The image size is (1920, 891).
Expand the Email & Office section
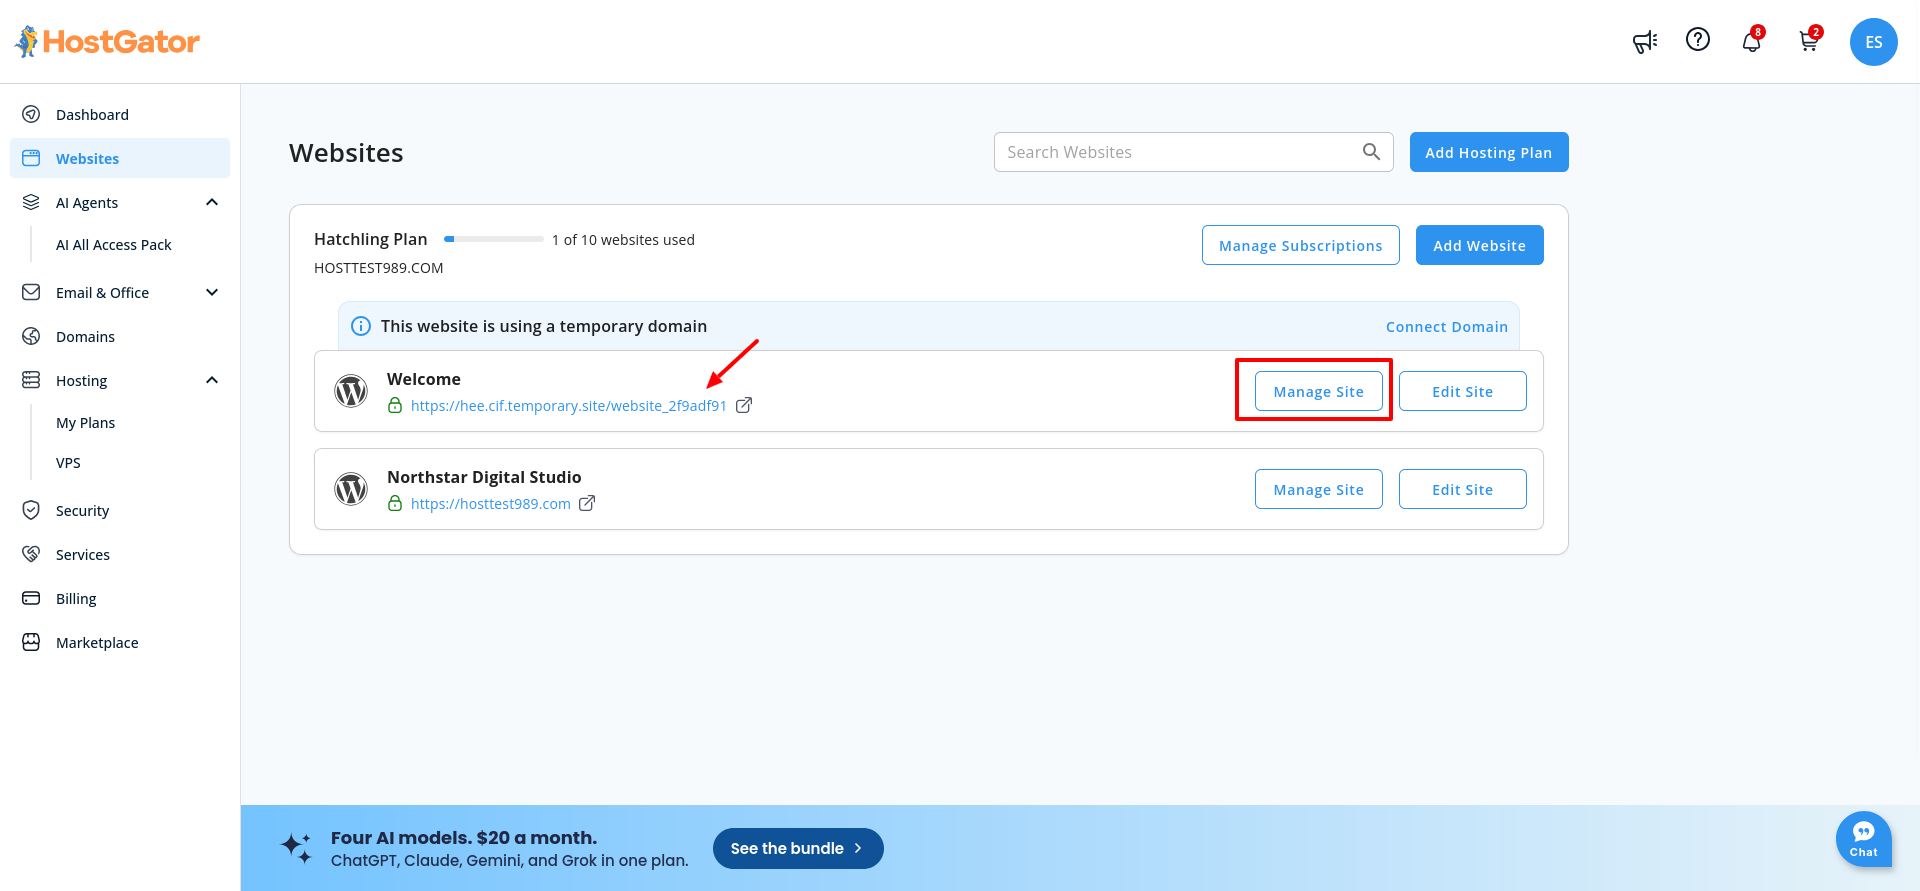coord(212,292)
